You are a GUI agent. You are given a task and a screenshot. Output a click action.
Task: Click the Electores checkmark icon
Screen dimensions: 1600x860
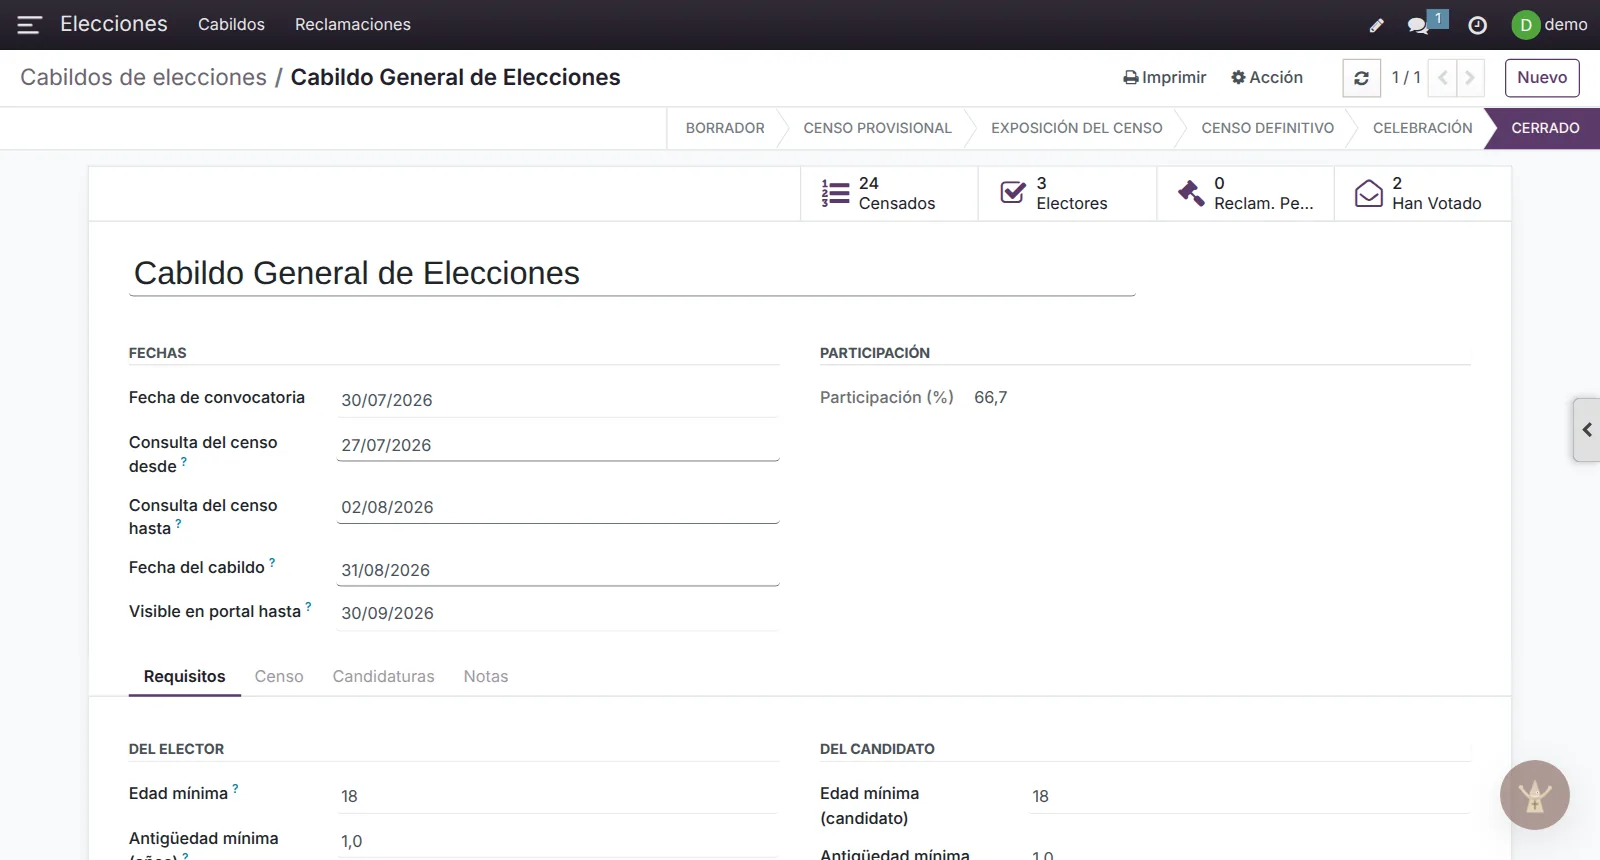point(1013,193)
